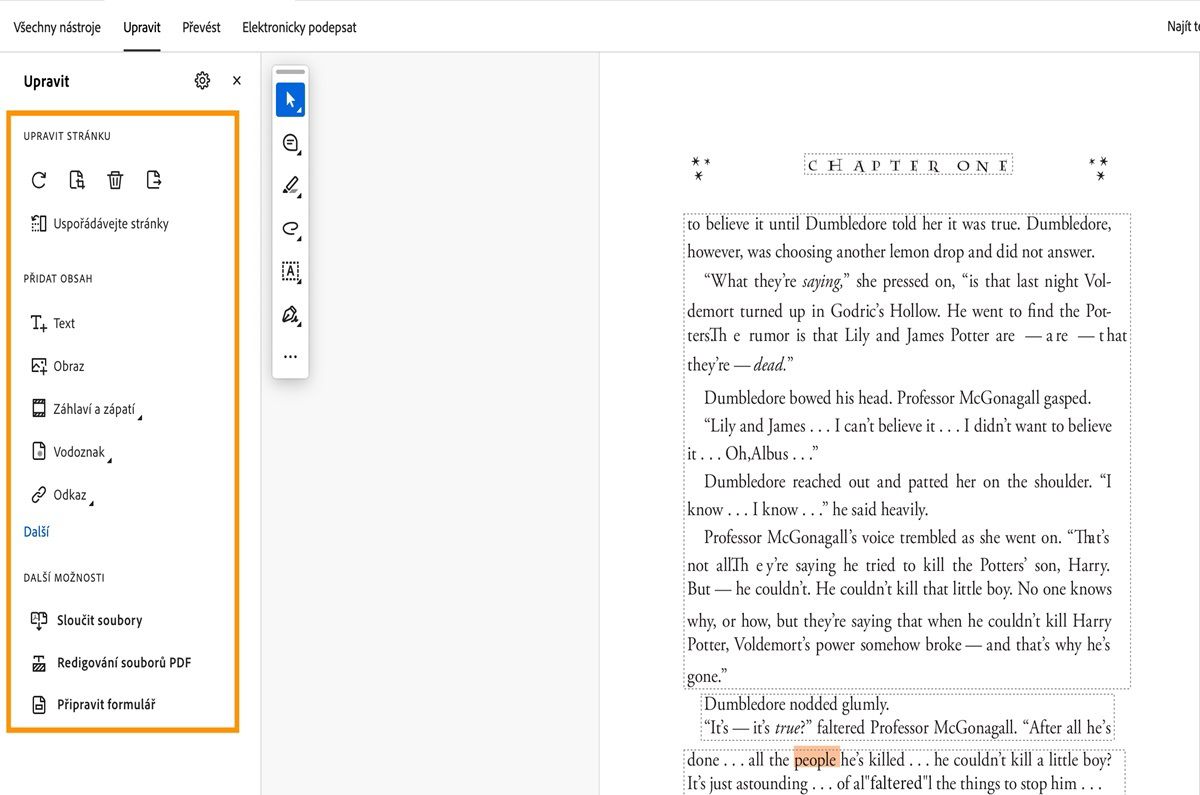This screenshot has width=1200, height=795.
Task: Click the line 'Dumbledore bowed his head'
Action: tap(897, 398)
